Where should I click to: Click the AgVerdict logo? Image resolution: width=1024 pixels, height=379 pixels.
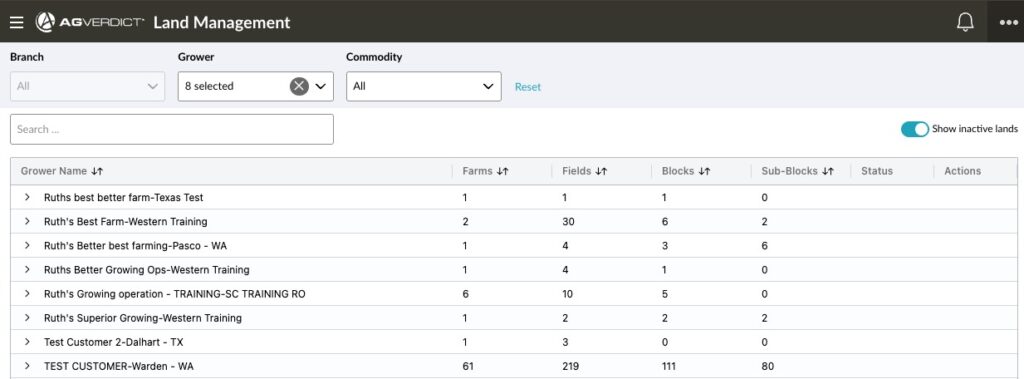pyautogui.click(x=90, y=22)
